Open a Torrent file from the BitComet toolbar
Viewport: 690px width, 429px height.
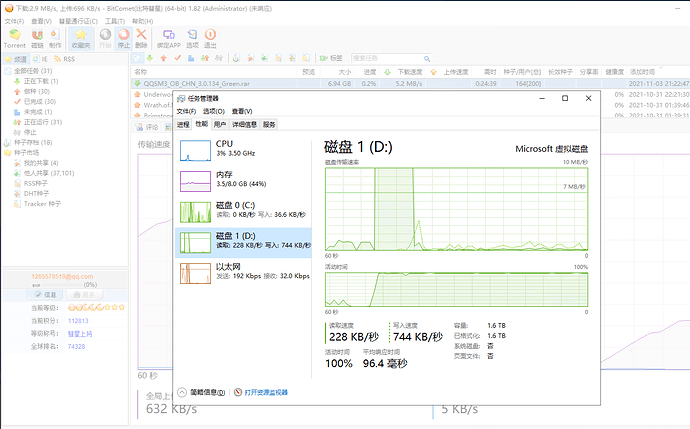[x=15, y=38]
